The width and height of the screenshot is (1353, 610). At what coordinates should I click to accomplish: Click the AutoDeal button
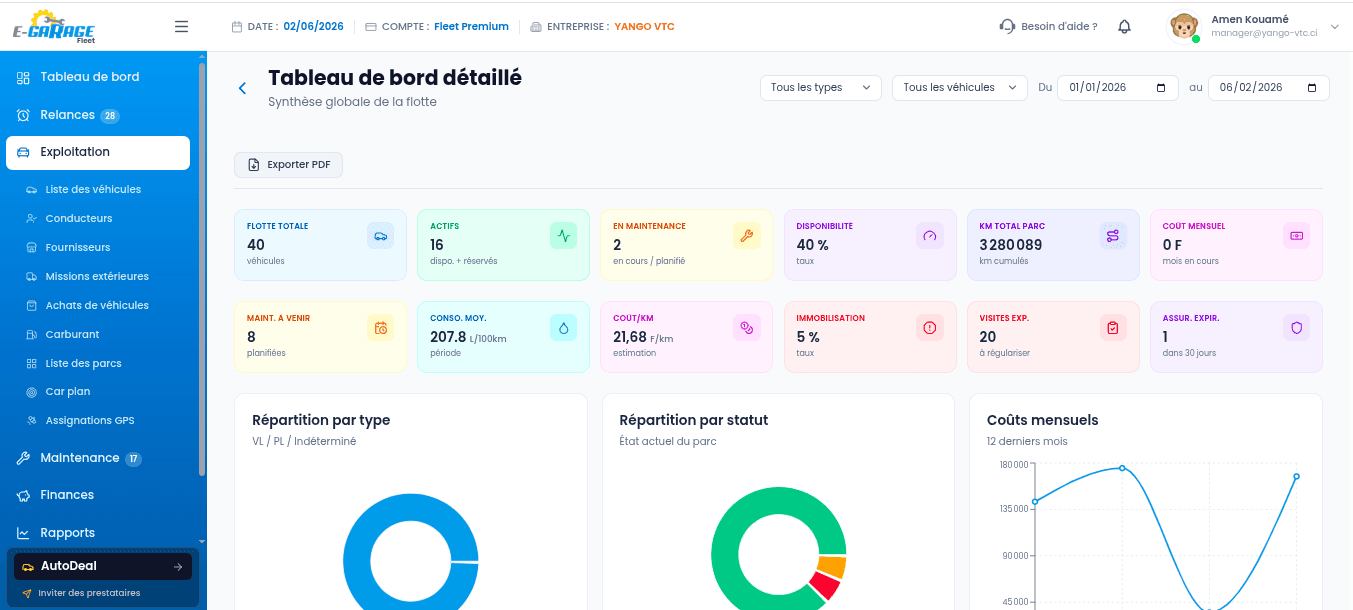tap(102, 567)
